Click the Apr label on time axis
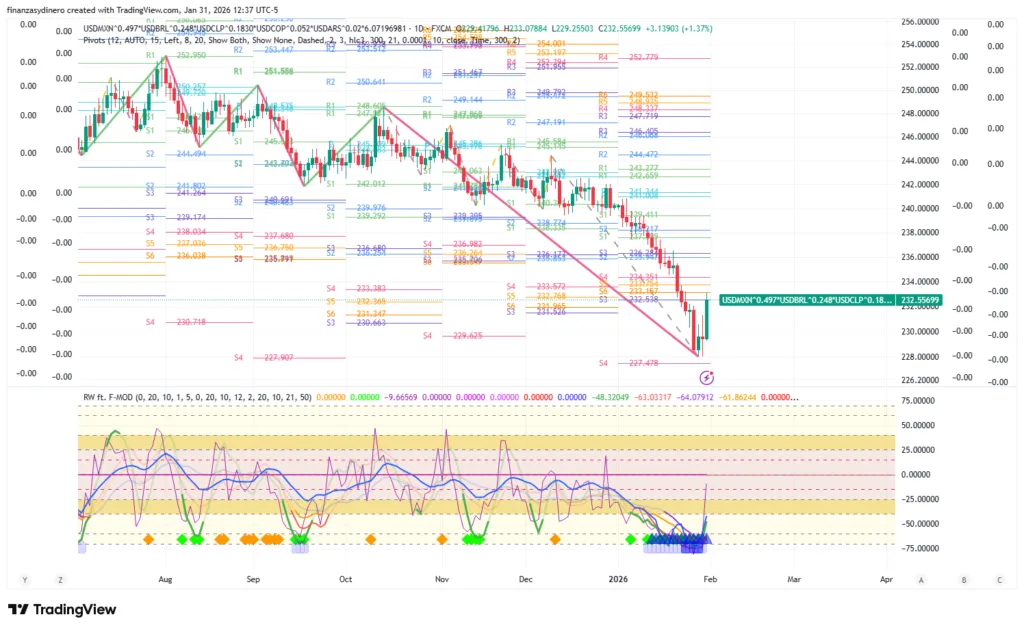Image resolution: width=1024 pixels, height=630 pixels. coord(886,579)
